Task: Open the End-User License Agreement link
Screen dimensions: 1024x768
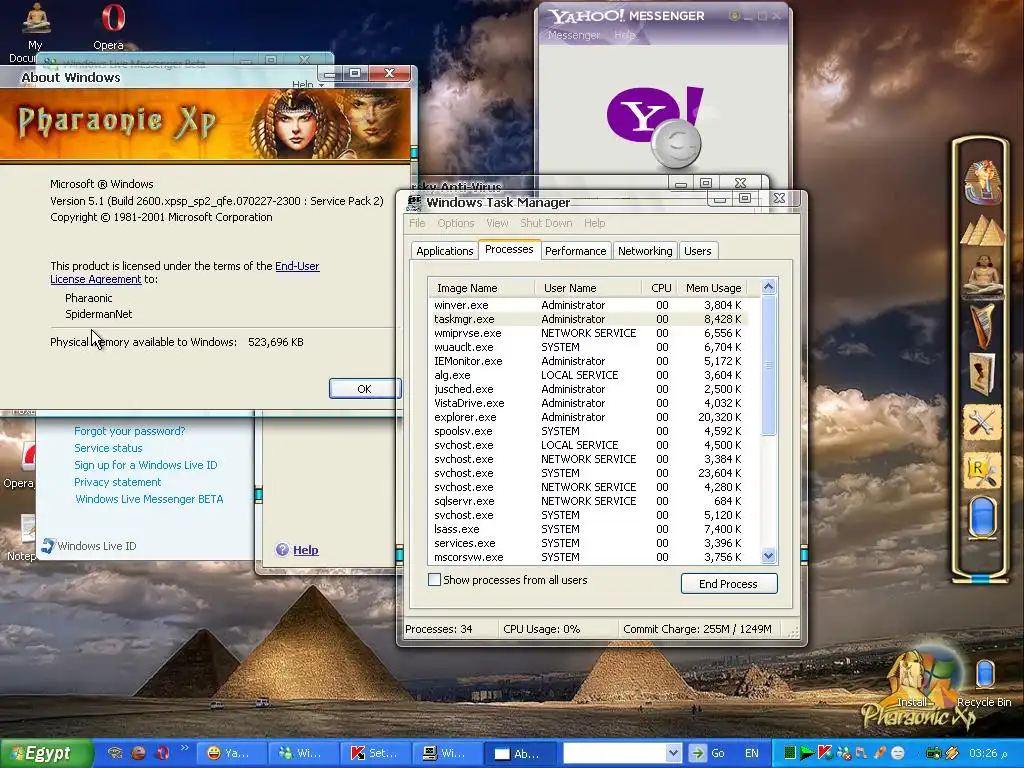Action: 185,272
